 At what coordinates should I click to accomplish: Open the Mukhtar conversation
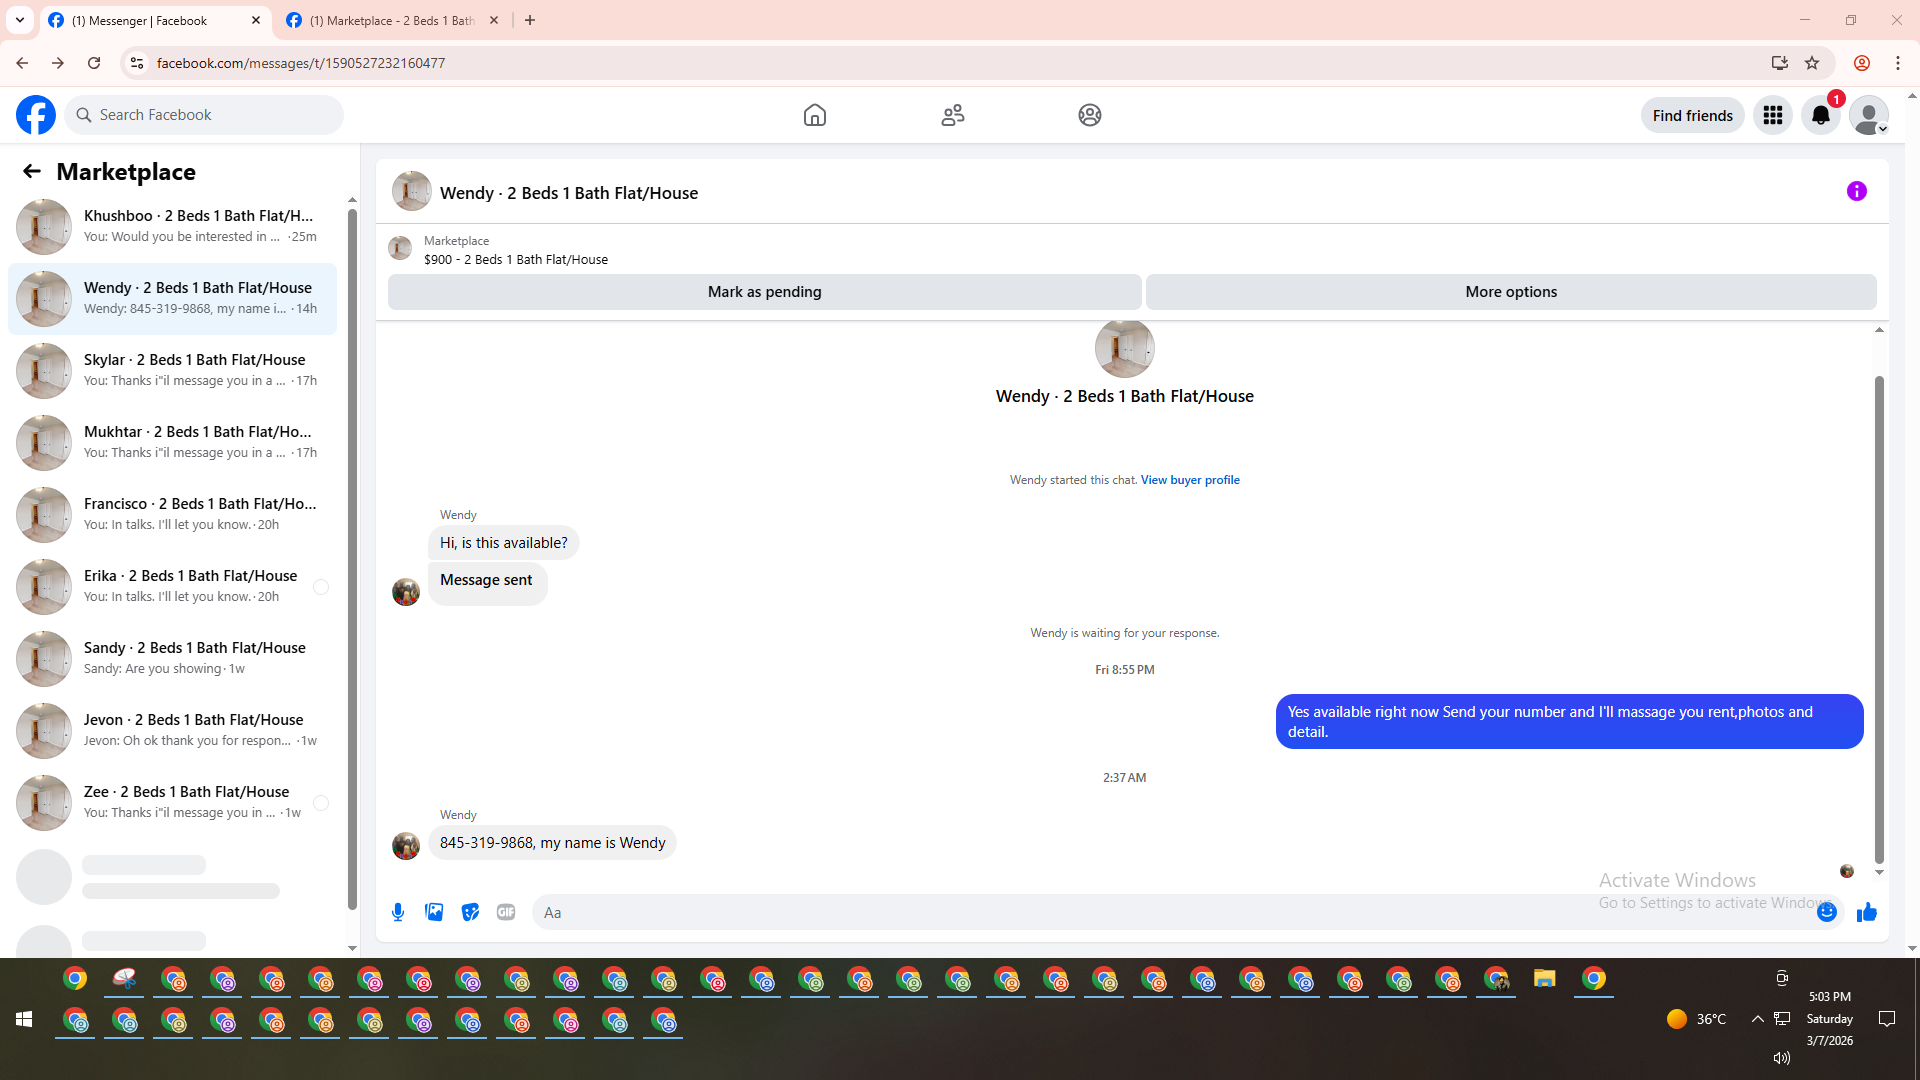click(172, 442)
